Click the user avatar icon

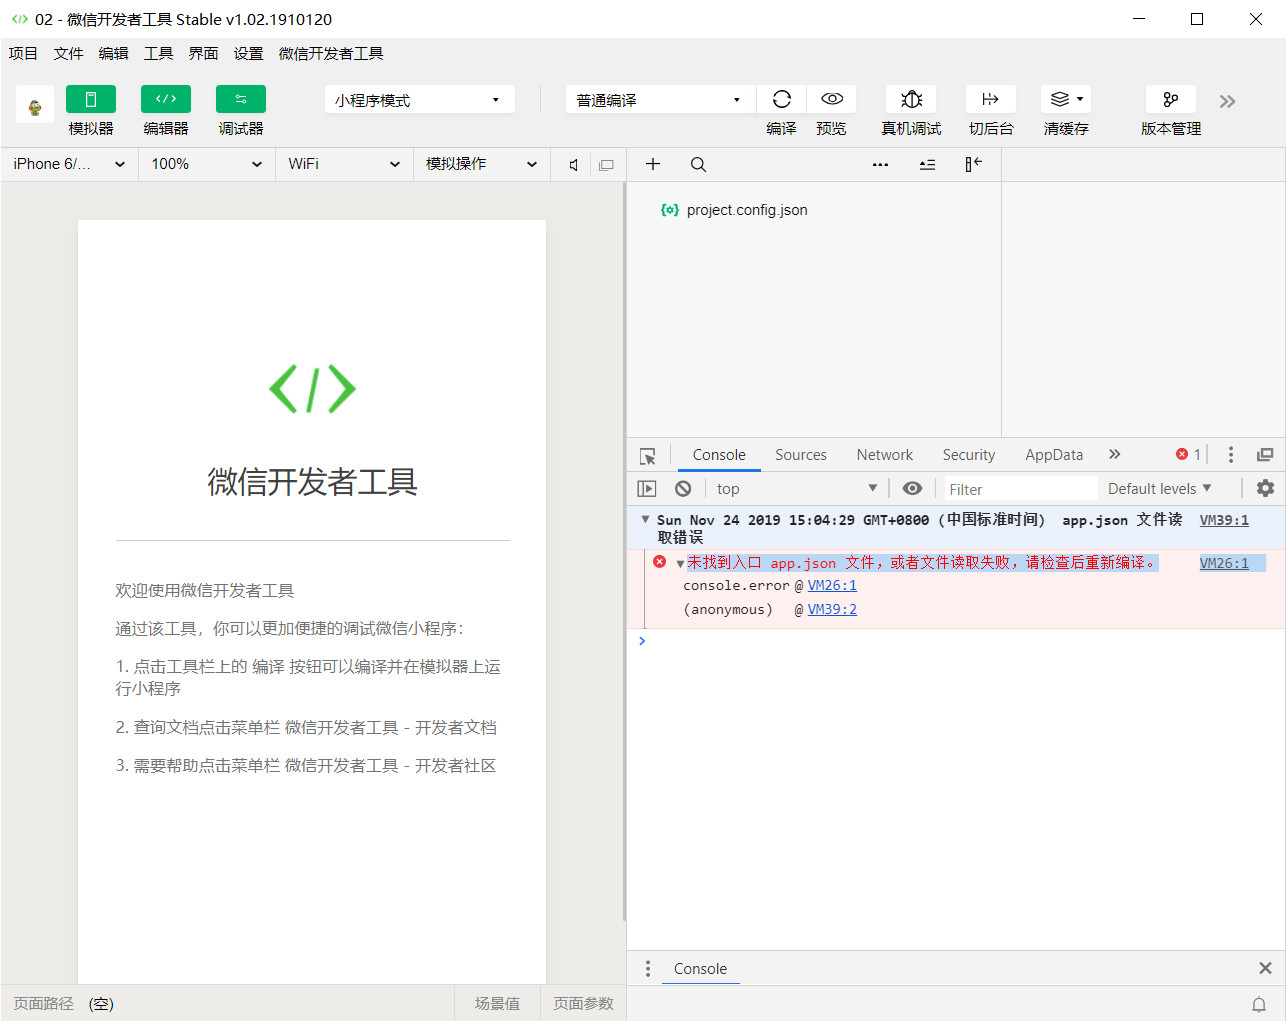(x=35, y=105)
